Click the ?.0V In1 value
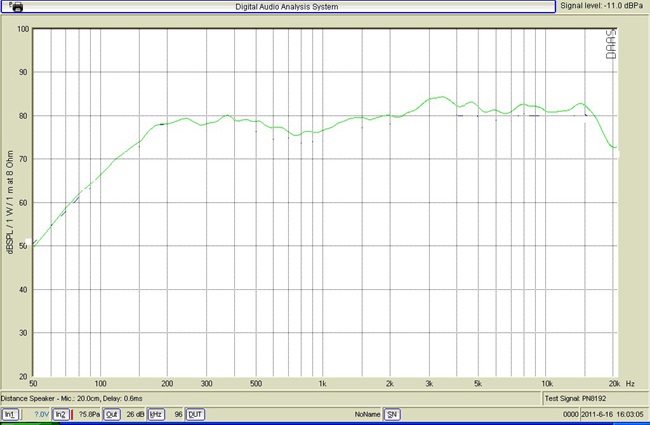The image size is (650, 425). 41,414
